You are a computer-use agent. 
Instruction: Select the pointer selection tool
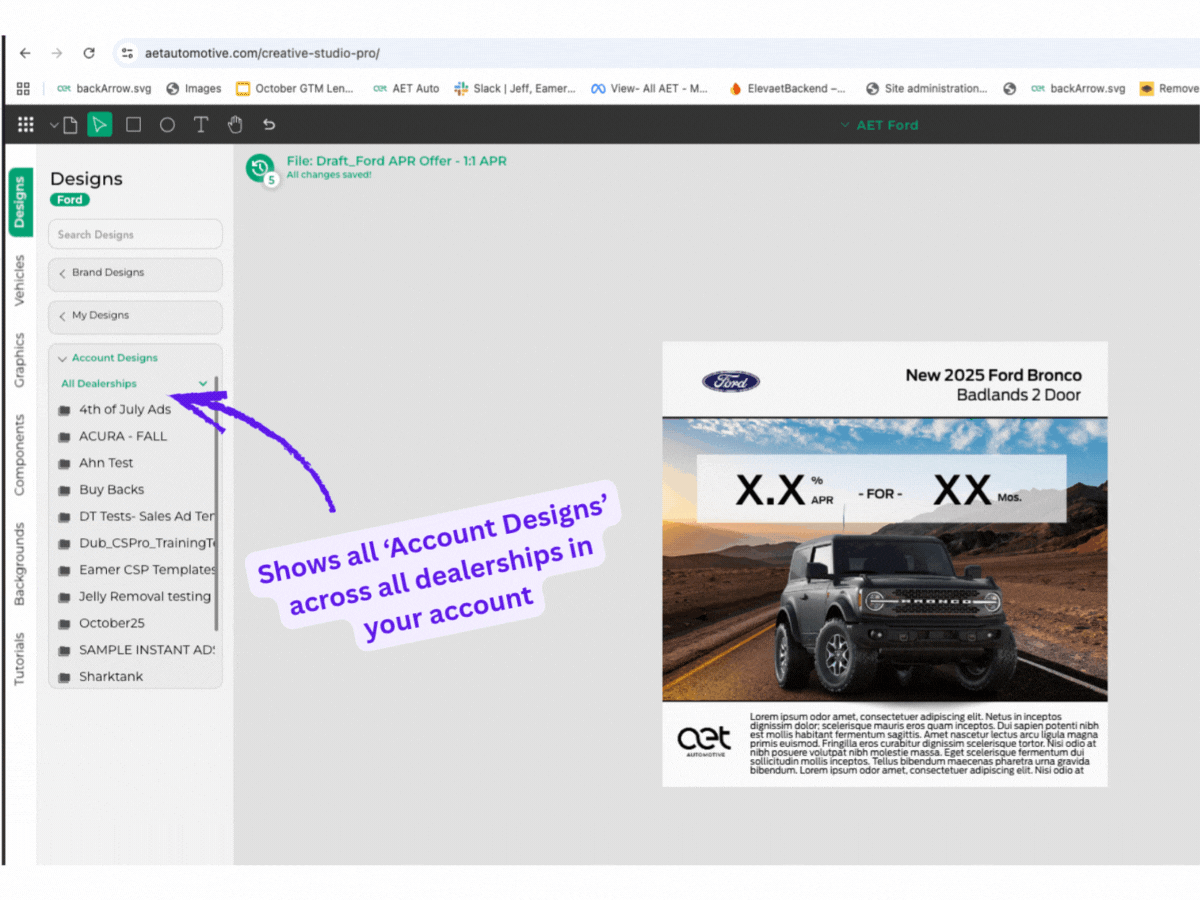(x=99, y=124)
